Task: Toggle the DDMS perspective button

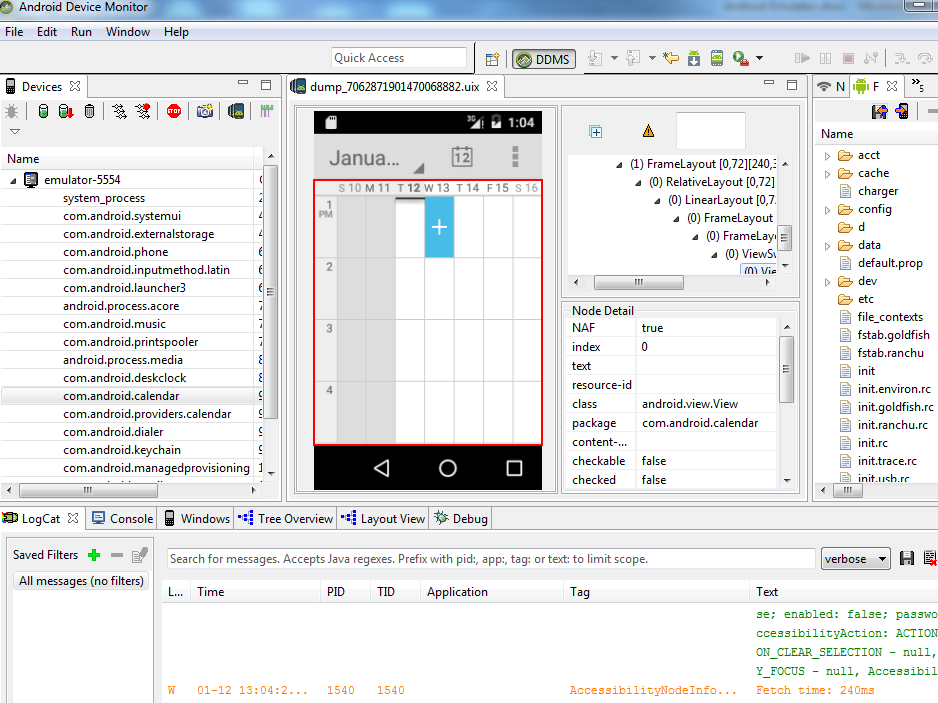Action: (x=544, y=59)
